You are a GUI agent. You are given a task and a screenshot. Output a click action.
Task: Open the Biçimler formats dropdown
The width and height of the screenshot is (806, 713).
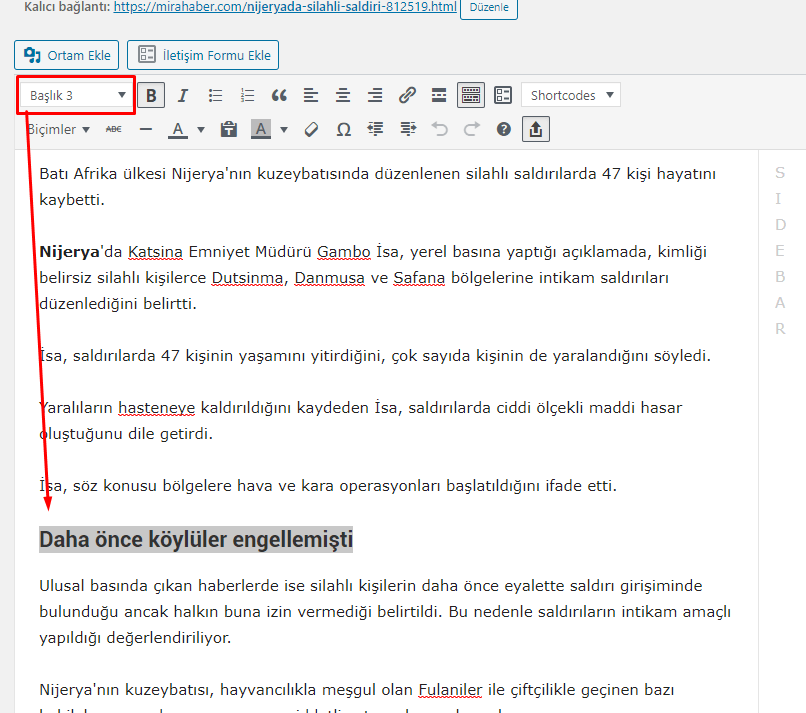pyautogui.click(x=58, y=129)
